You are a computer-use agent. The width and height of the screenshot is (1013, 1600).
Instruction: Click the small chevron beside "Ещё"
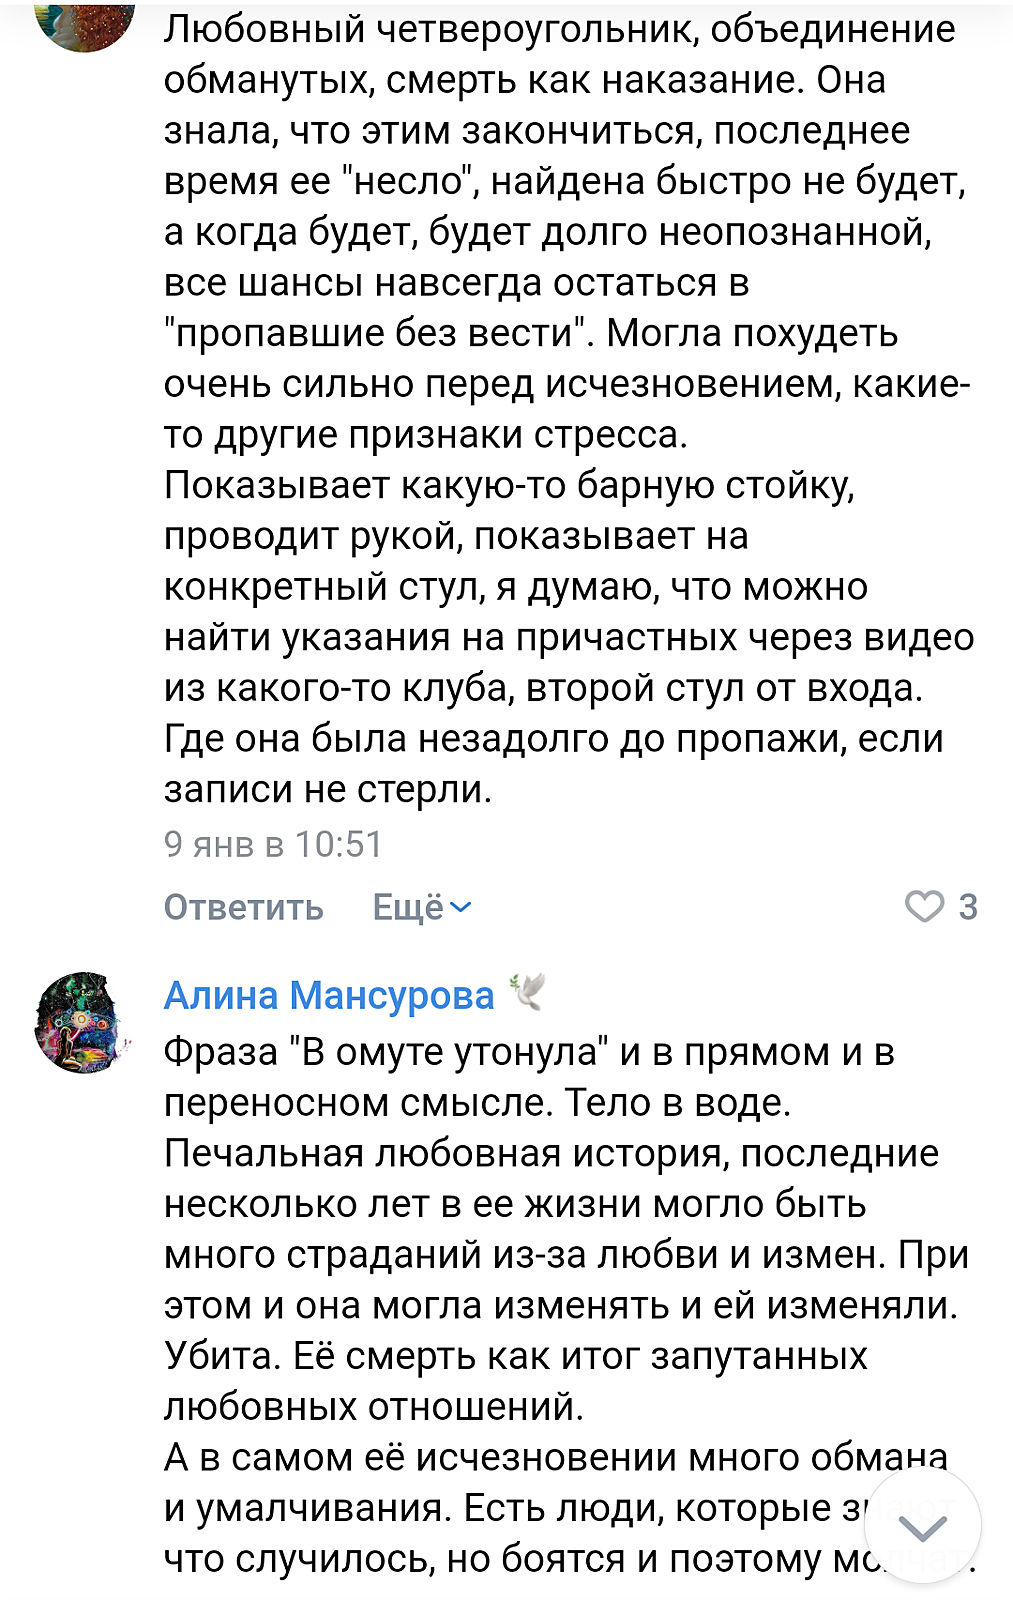pos(461,907)
